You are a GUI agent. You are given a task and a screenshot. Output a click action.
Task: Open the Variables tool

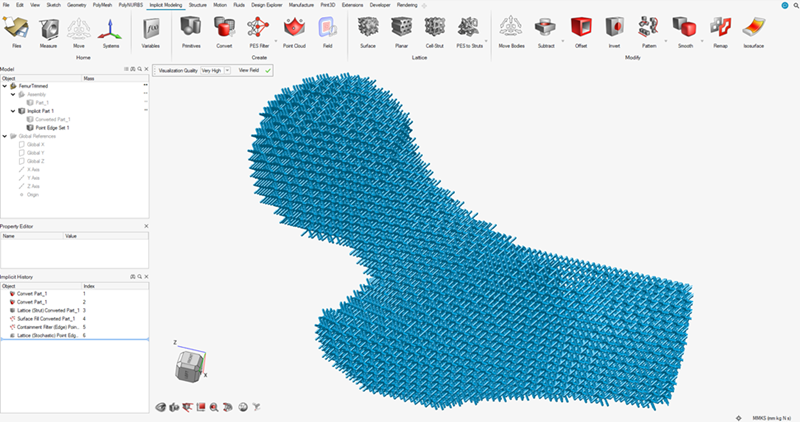(151, 28)
